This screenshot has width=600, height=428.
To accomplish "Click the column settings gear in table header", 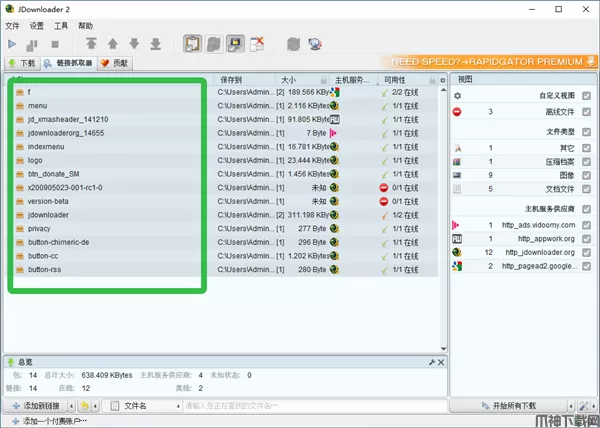I will 443,80.
